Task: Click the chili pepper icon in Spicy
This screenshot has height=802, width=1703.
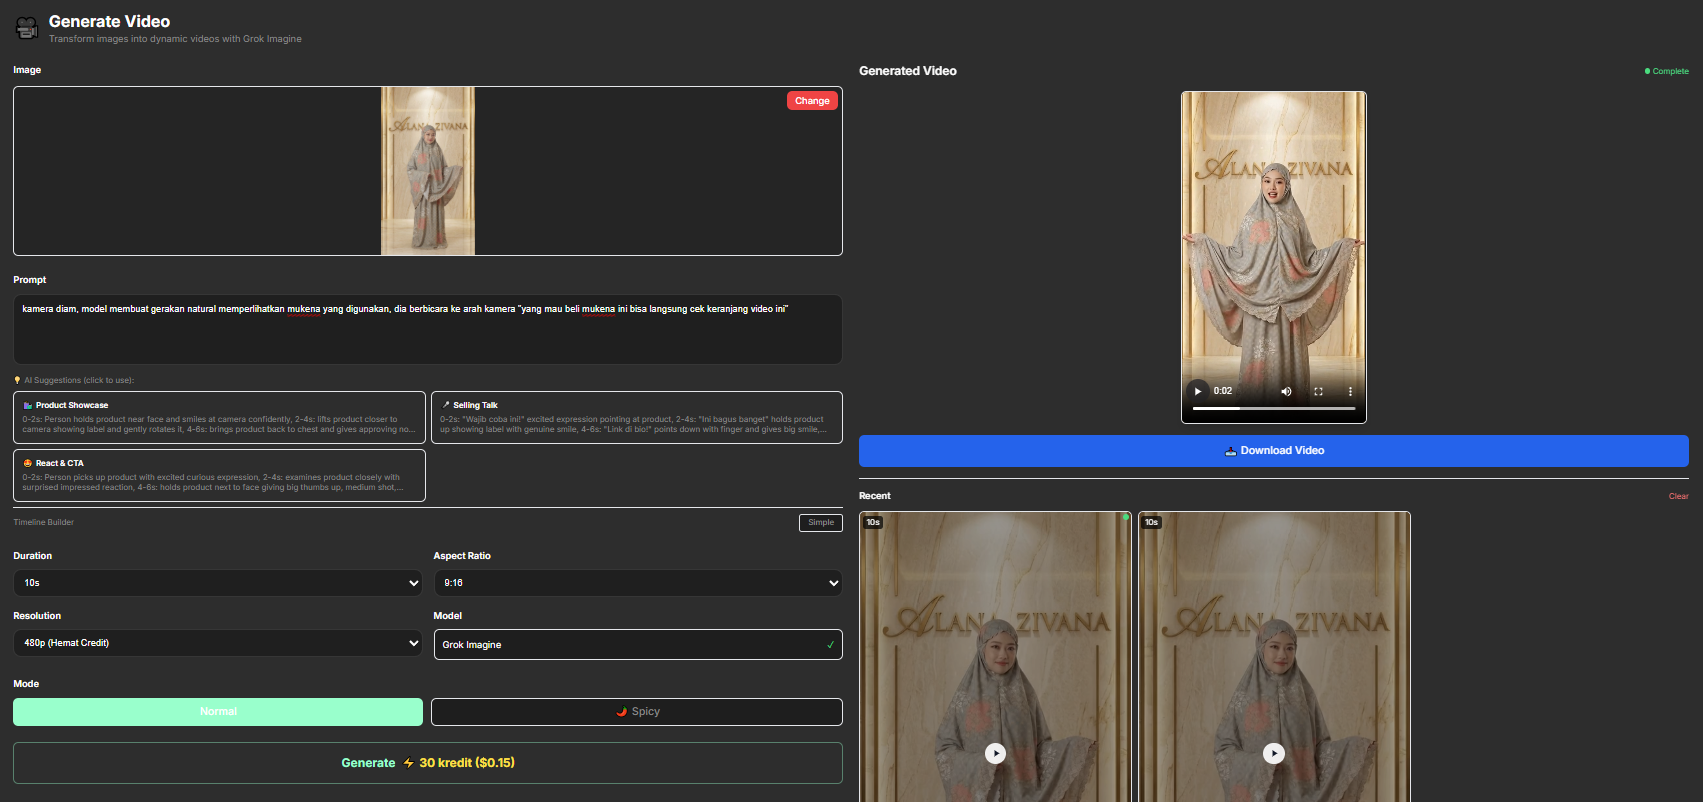Action: point(622,712)
